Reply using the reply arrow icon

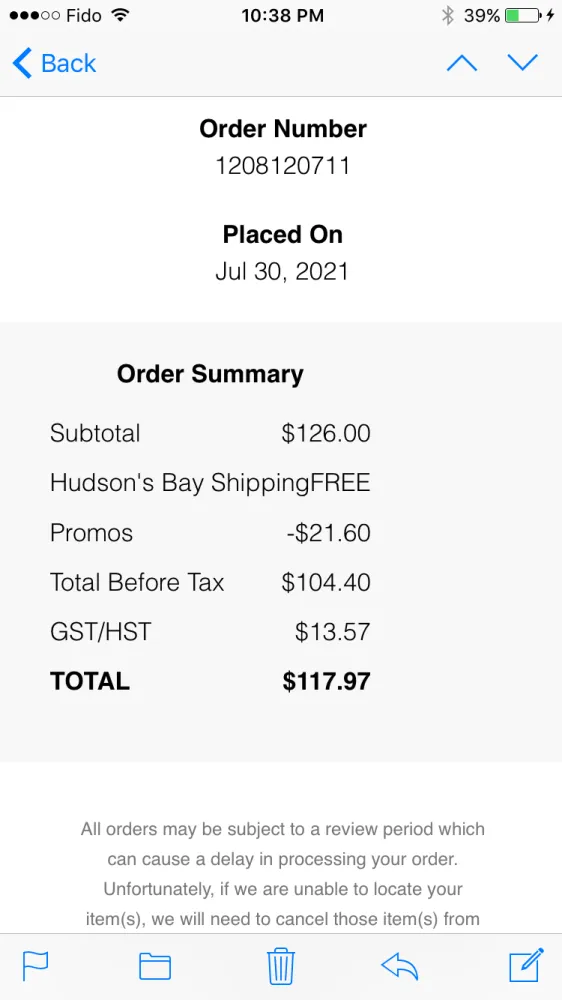point(399,966)
